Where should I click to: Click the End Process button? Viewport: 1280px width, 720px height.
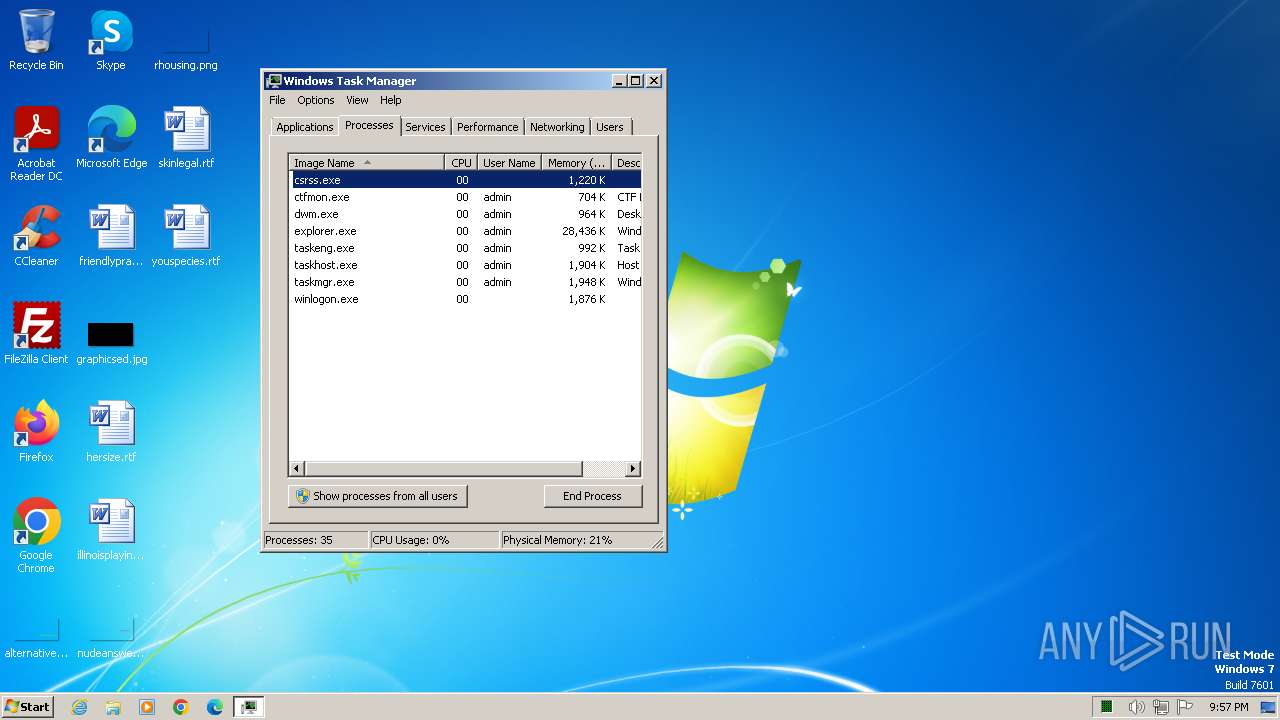coord(592,496)
